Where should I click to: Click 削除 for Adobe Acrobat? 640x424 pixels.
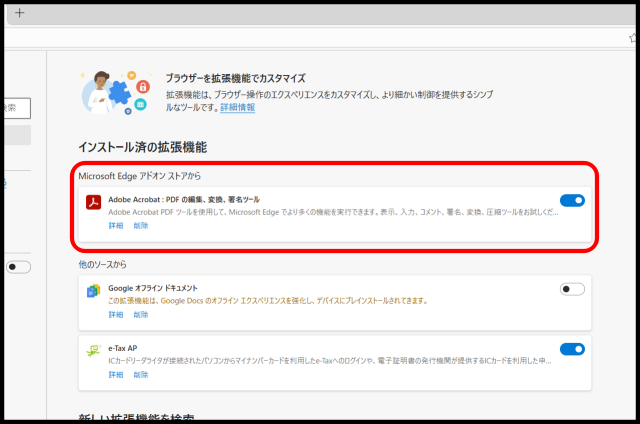(141, 226)
